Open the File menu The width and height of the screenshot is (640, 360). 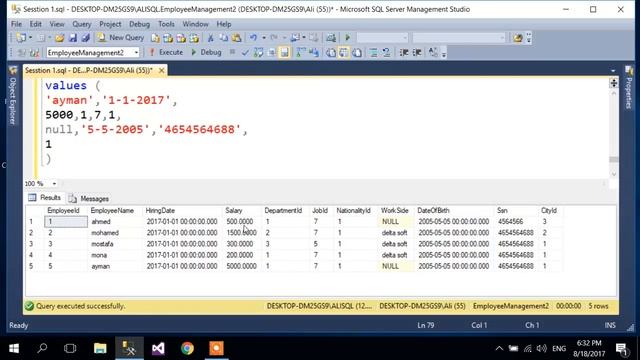coord(16,24)
